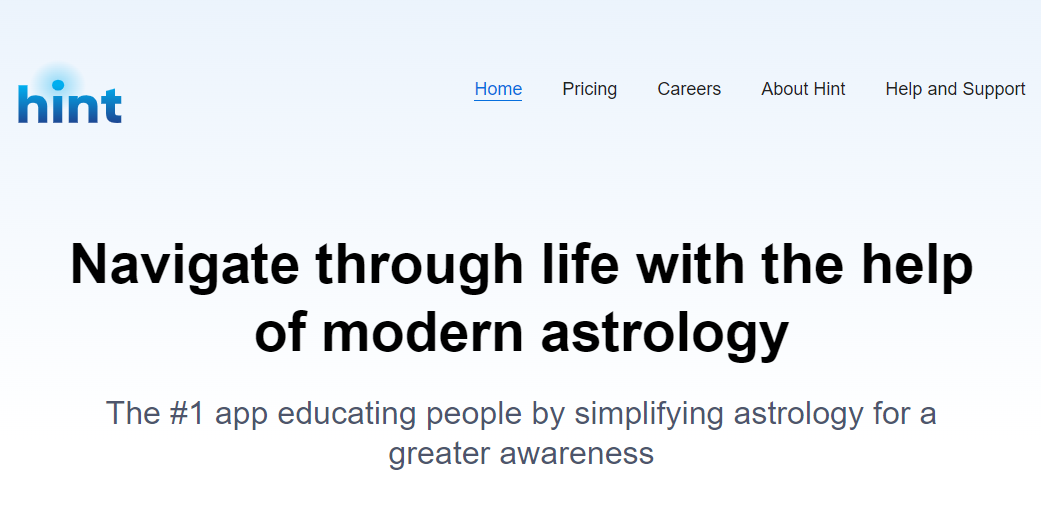Open the Pricing page
The image size is (1041, 521).
pos(590,89)
